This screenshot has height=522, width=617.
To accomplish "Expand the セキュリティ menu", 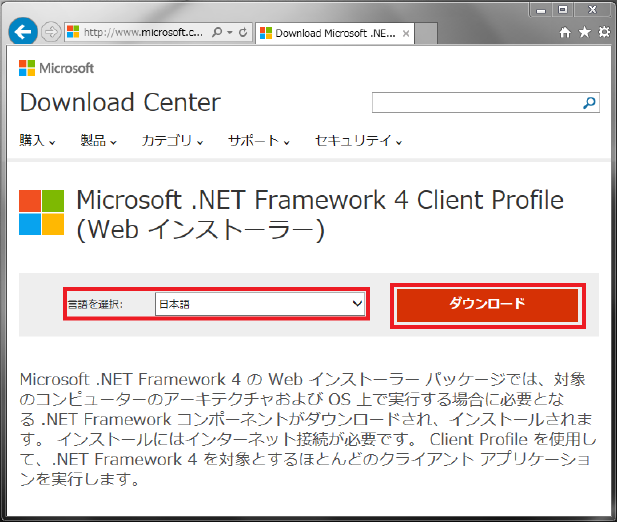I will (x=358, y=140).
